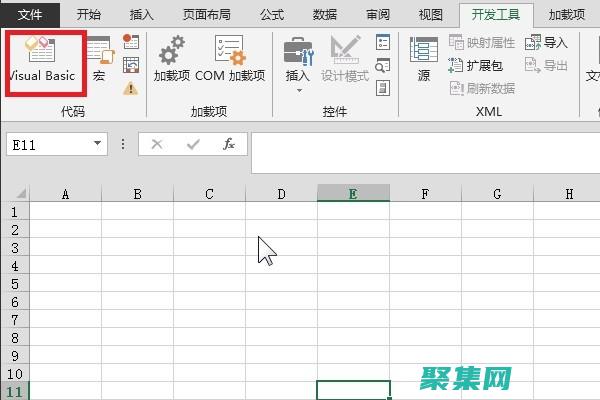Click the fx insert function button

[x=229, y=144]
